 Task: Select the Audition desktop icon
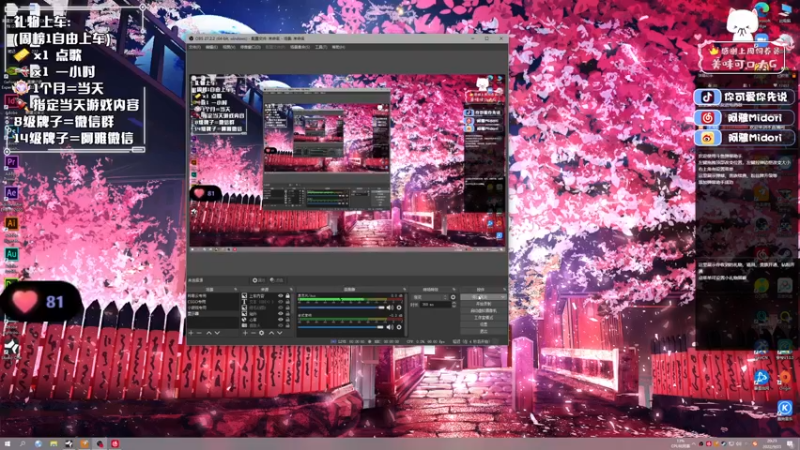[x=11, y=254]
